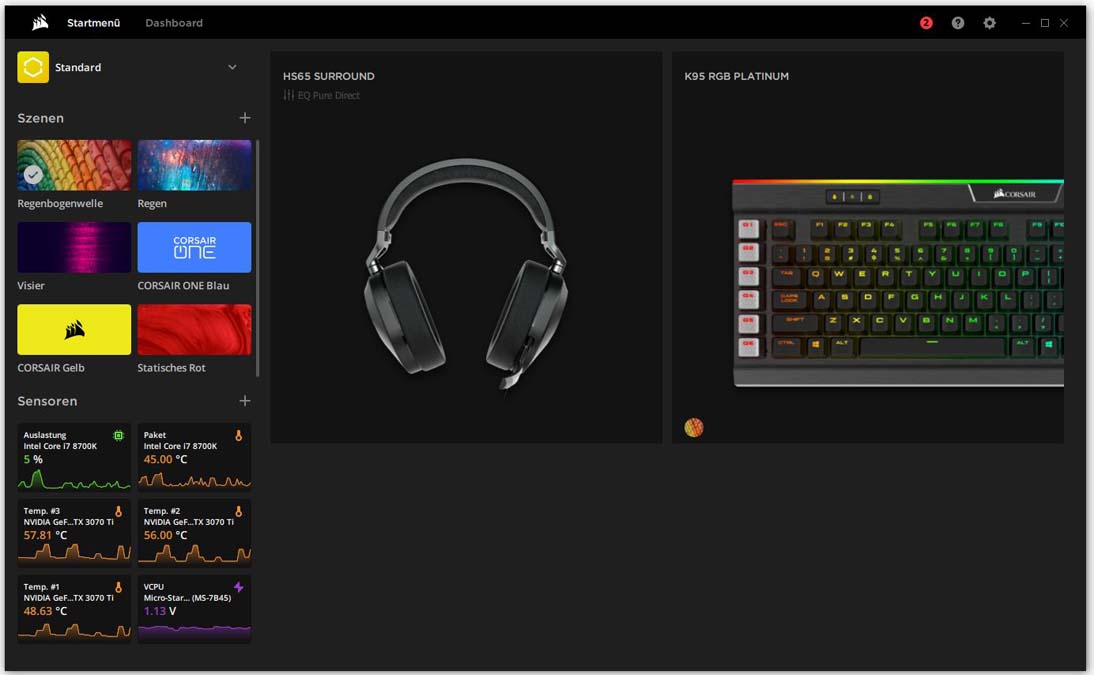Click the EQ sliders icon under HS65 Surround
The height and width of the screenshot is (675, 1094).
[288, 95]
